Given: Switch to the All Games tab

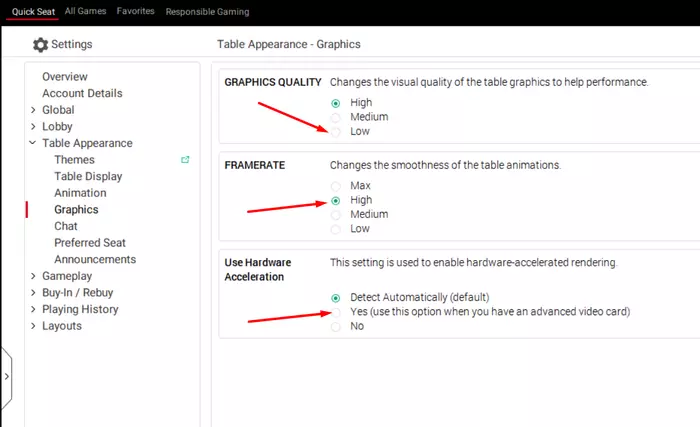Looking at the screenshot, I should 85,11.
